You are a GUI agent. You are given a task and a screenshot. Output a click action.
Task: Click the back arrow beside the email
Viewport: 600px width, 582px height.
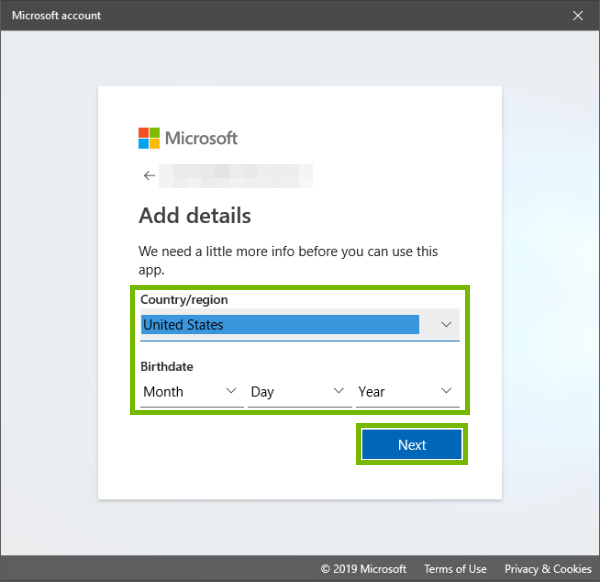coord(149,176)
